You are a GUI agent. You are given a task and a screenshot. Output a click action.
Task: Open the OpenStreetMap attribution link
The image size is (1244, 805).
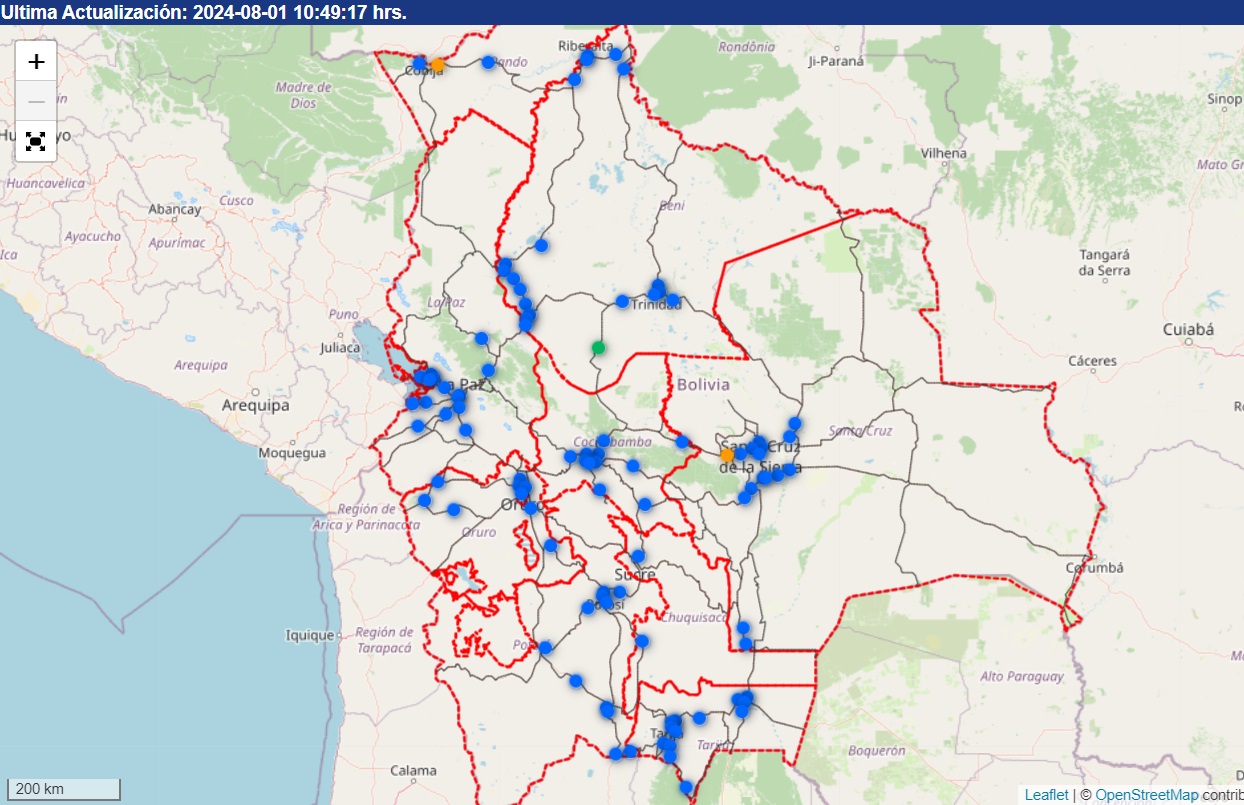tap(1146, 795)
